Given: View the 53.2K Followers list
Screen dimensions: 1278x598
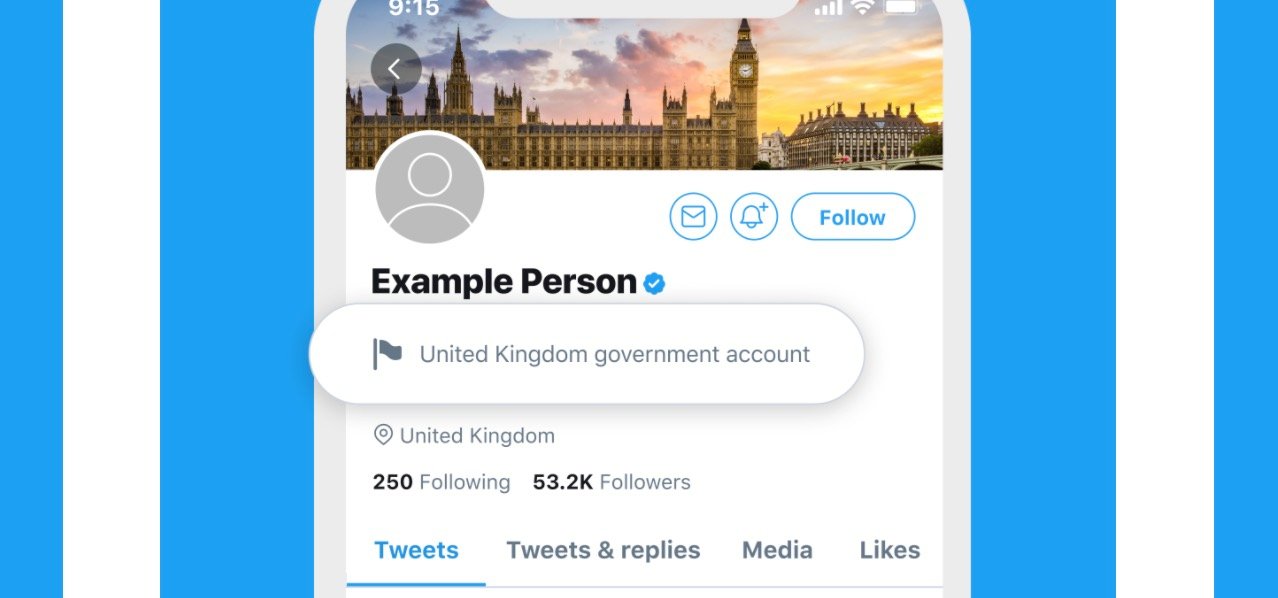Looking at the screenshot, I should click(x=611, y=482).
